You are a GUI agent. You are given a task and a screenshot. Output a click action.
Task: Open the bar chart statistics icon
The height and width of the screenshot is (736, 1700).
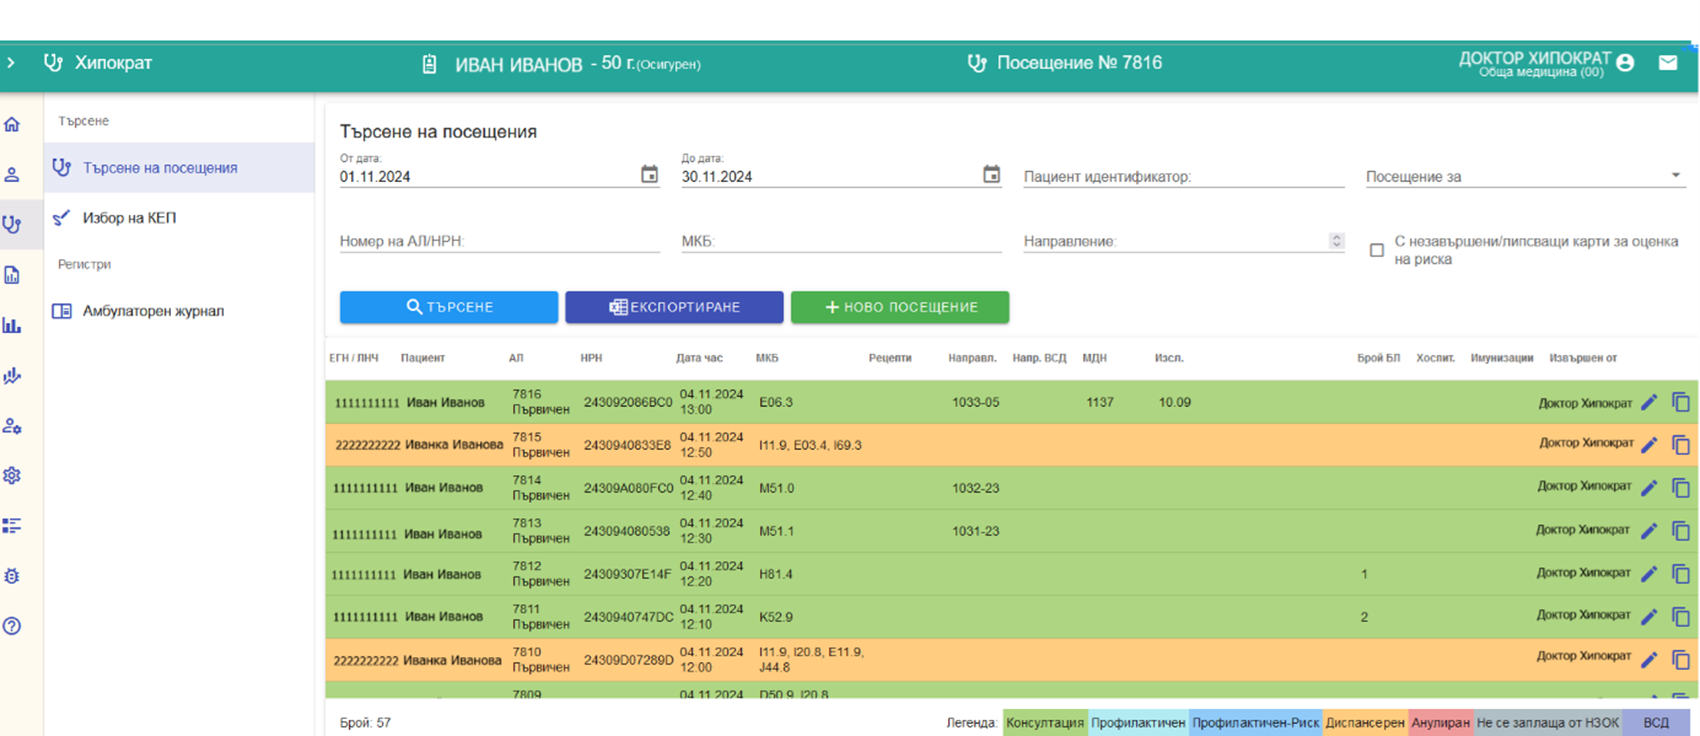[12, 325]
